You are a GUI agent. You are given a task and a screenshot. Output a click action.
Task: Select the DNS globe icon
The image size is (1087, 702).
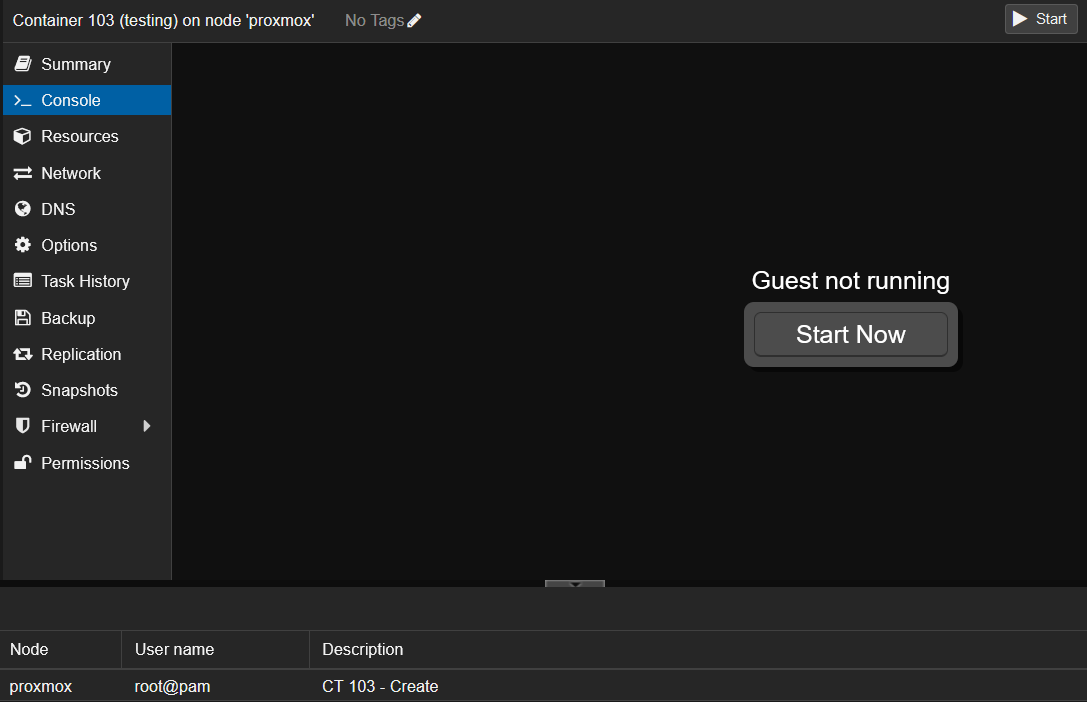coord(22,208)
